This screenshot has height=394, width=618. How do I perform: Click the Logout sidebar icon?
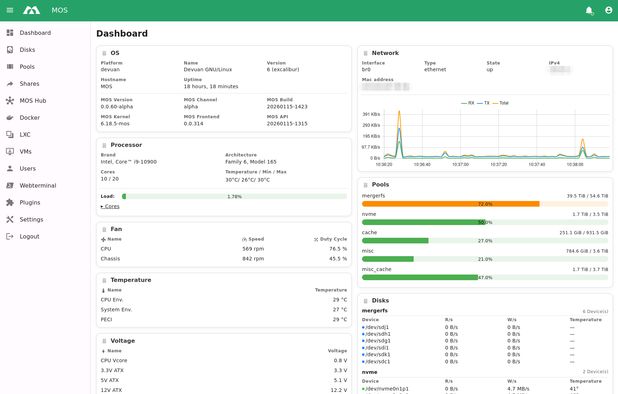tap(10, 236)
